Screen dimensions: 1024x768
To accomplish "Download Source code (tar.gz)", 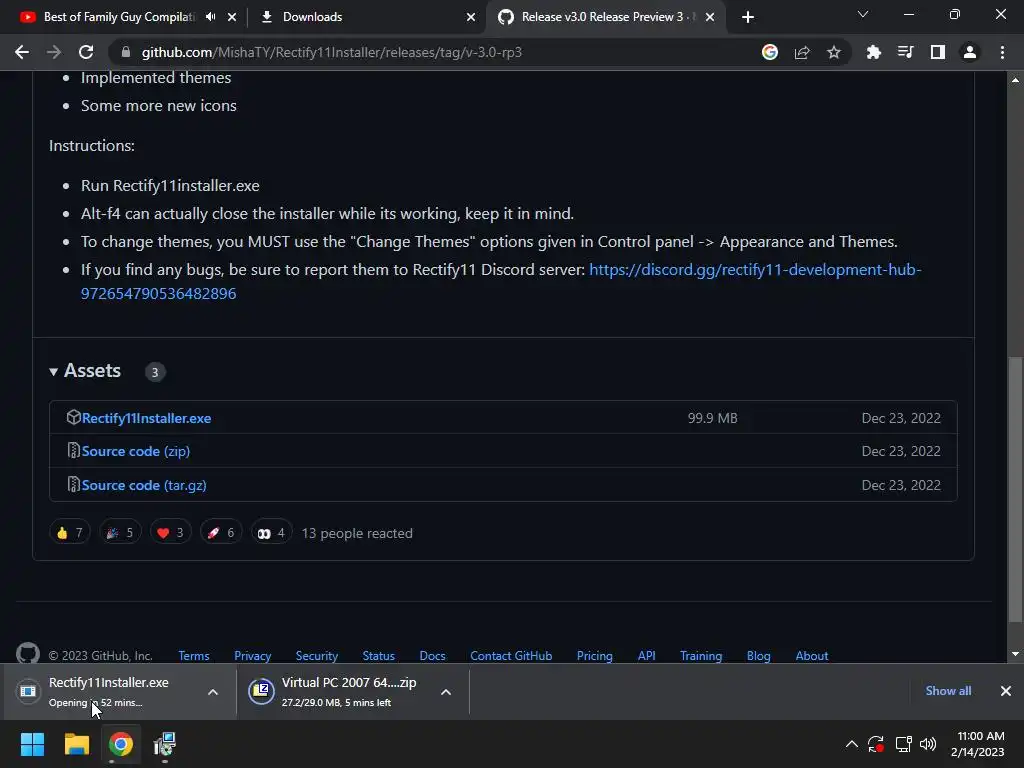I will point(144,485).
